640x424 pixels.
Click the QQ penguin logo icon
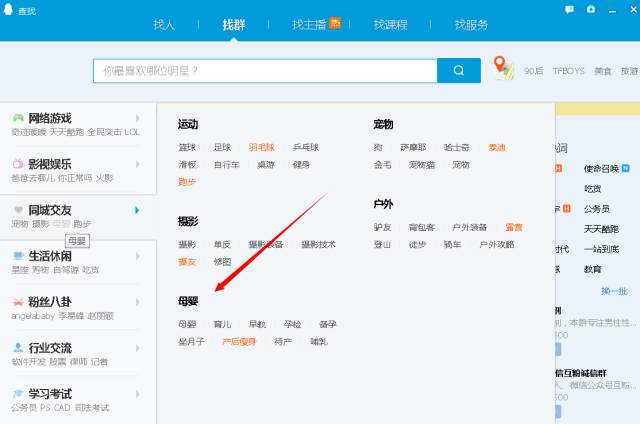(8, 9)
